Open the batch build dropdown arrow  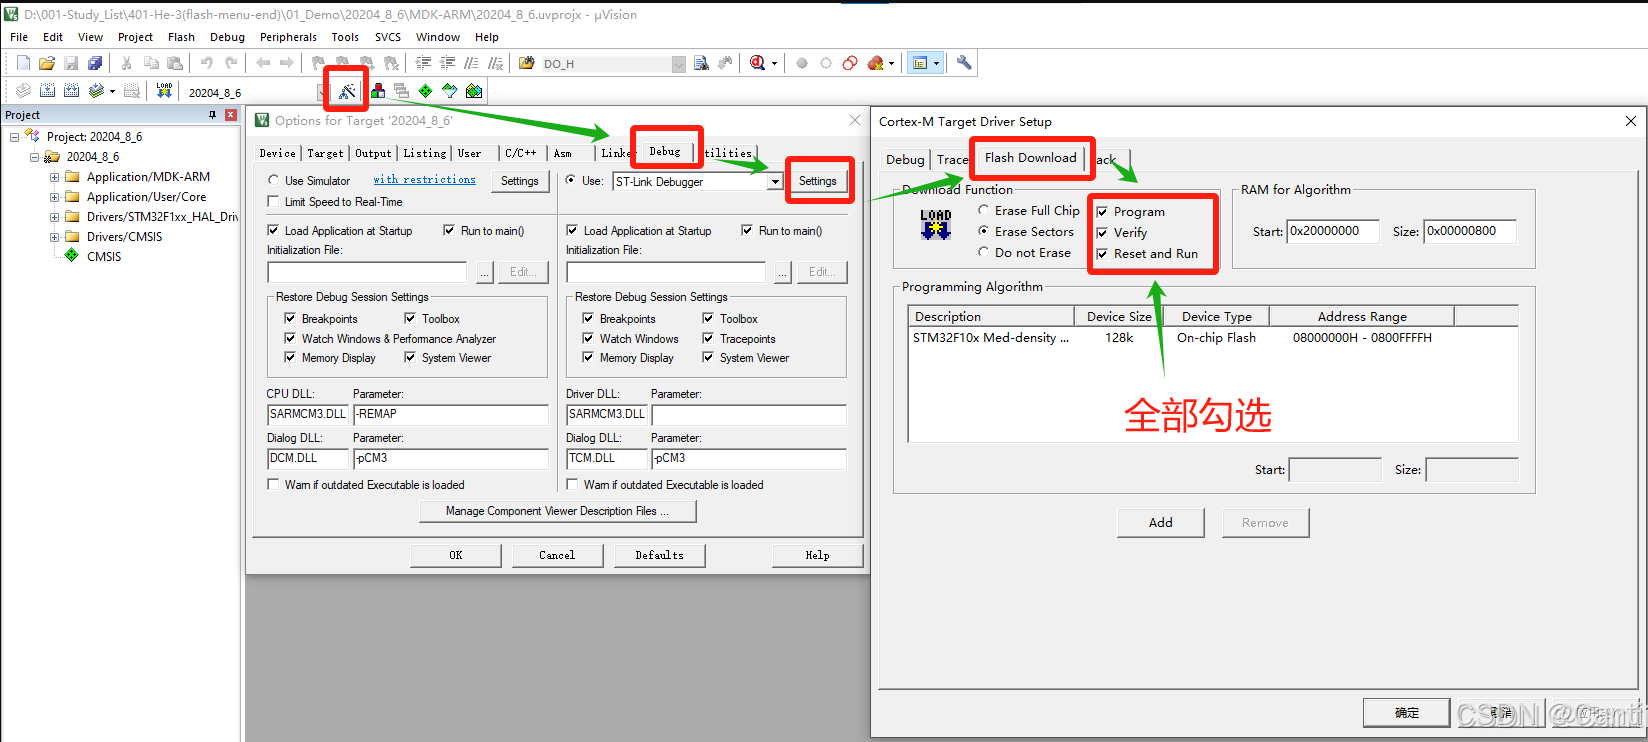tap(112, 91)
